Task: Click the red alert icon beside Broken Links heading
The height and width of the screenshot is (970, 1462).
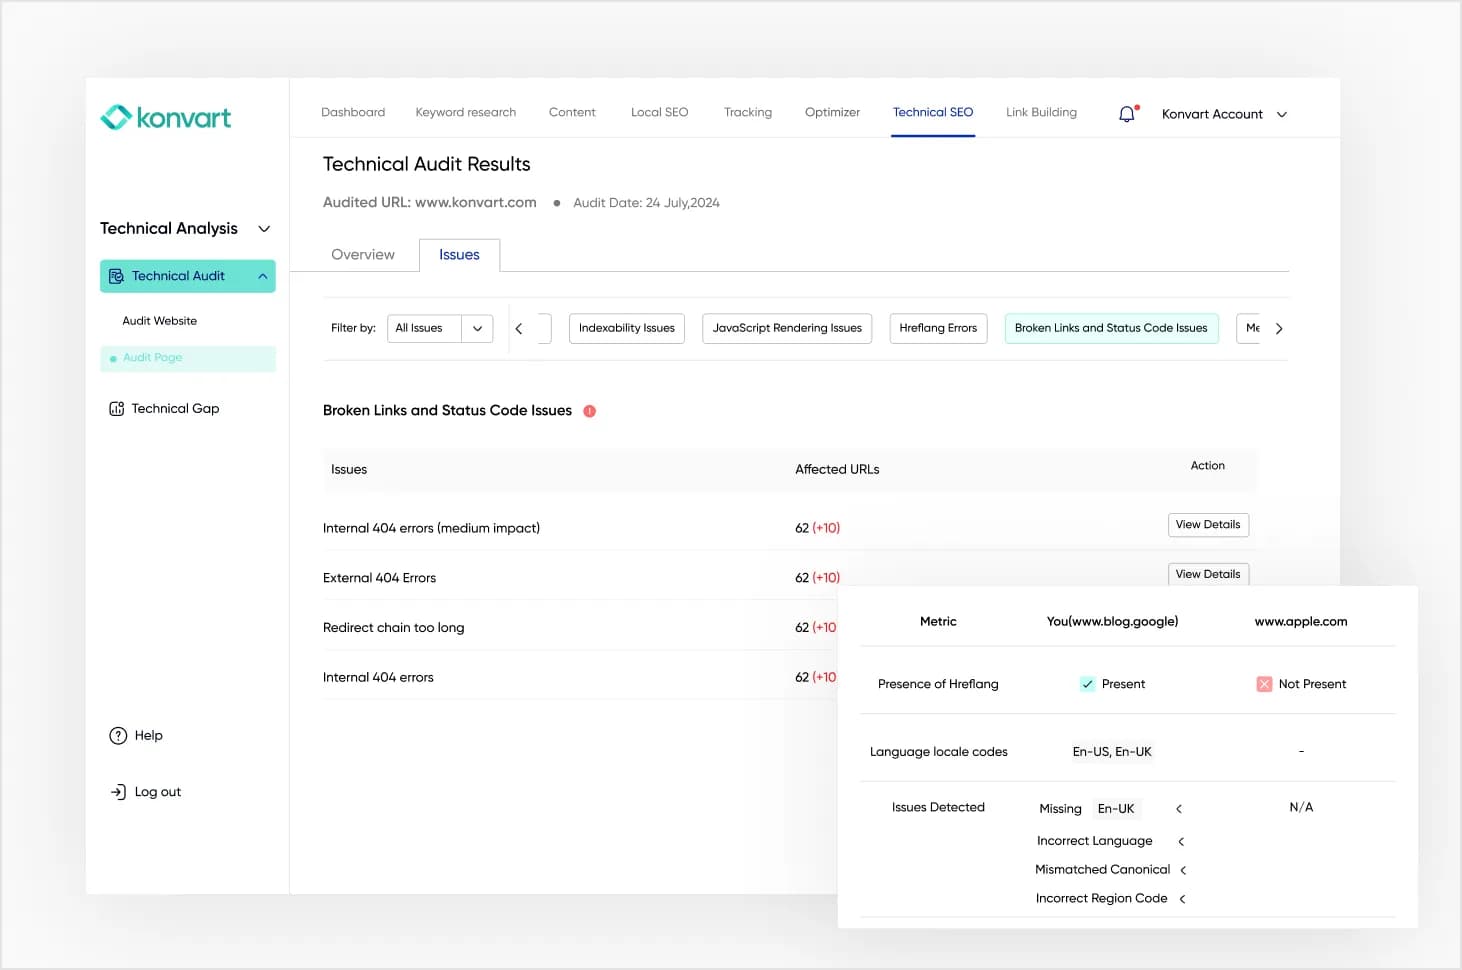Action: tap(590, 411)
